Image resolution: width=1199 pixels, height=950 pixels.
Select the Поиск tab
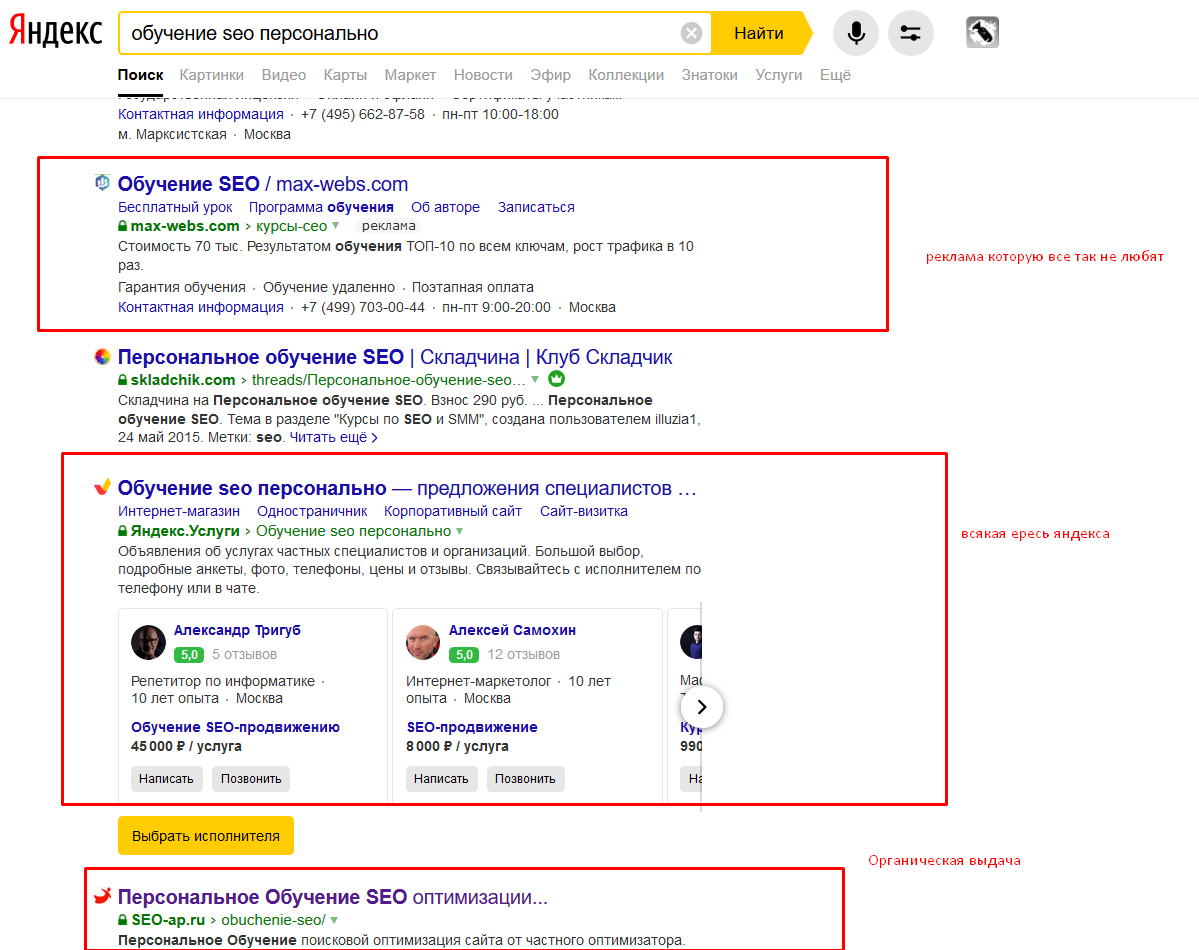(x=140, y=75)
